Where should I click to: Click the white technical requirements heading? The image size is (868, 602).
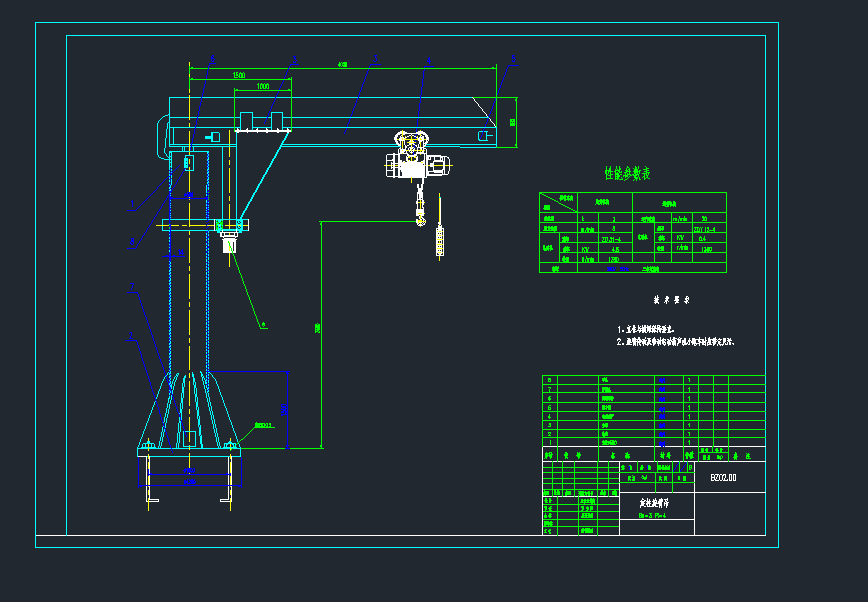[x=671, y=299]
